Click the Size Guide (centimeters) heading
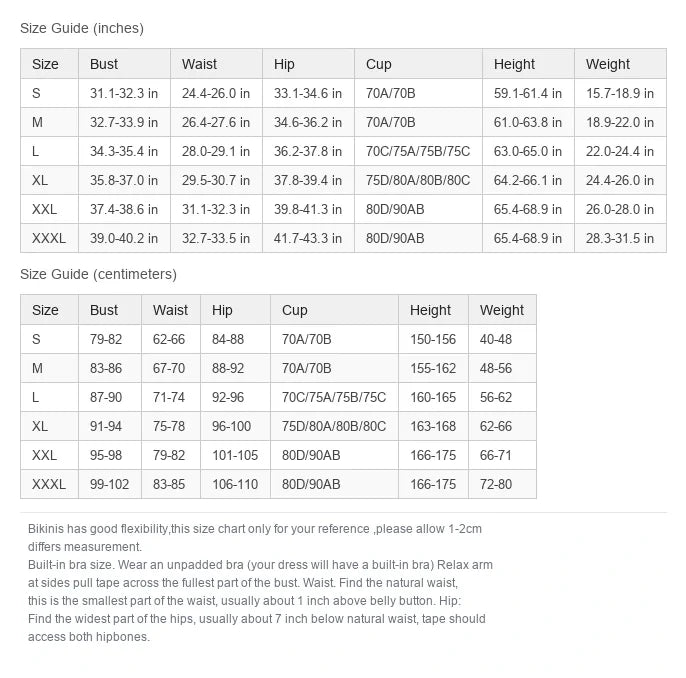This screenshot has width=686, height=678. coord(98,274)
